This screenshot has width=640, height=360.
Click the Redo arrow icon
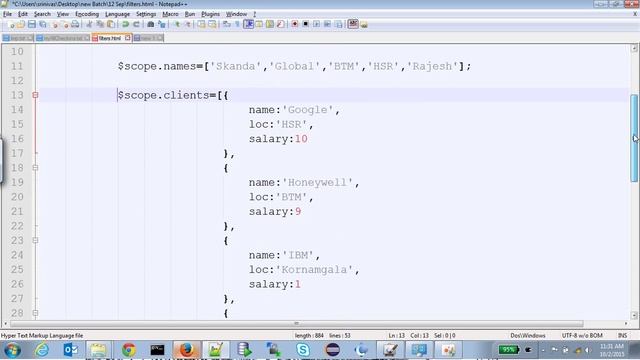[x=136, y=24]
